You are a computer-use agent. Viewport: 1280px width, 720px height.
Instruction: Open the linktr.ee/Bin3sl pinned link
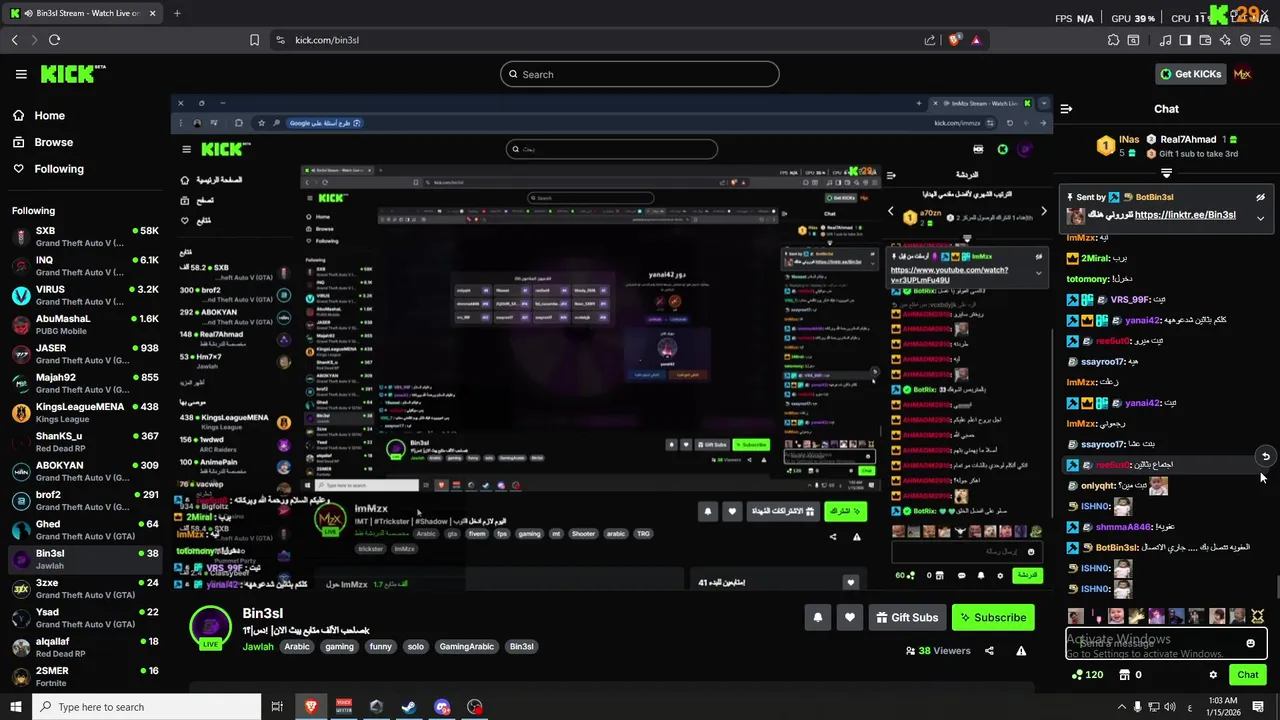point(1185,215)
